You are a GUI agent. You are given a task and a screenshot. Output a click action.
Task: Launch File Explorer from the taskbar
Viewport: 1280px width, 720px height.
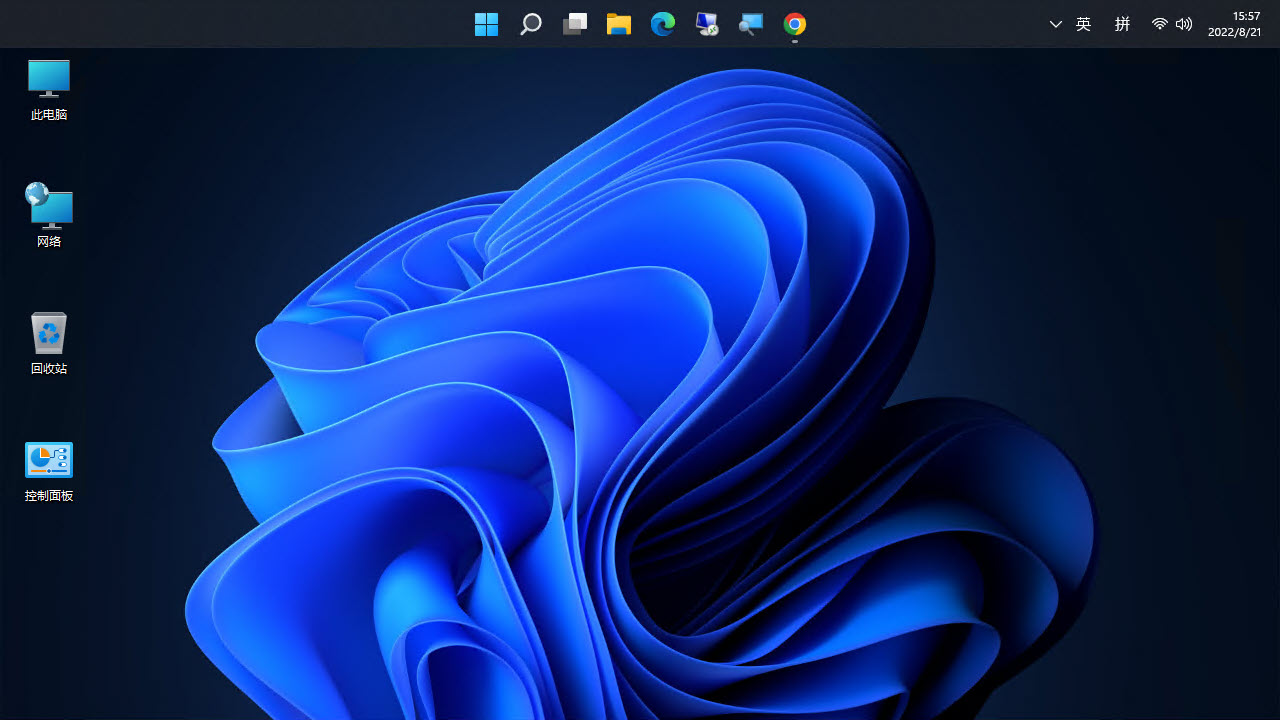(619, 24)
